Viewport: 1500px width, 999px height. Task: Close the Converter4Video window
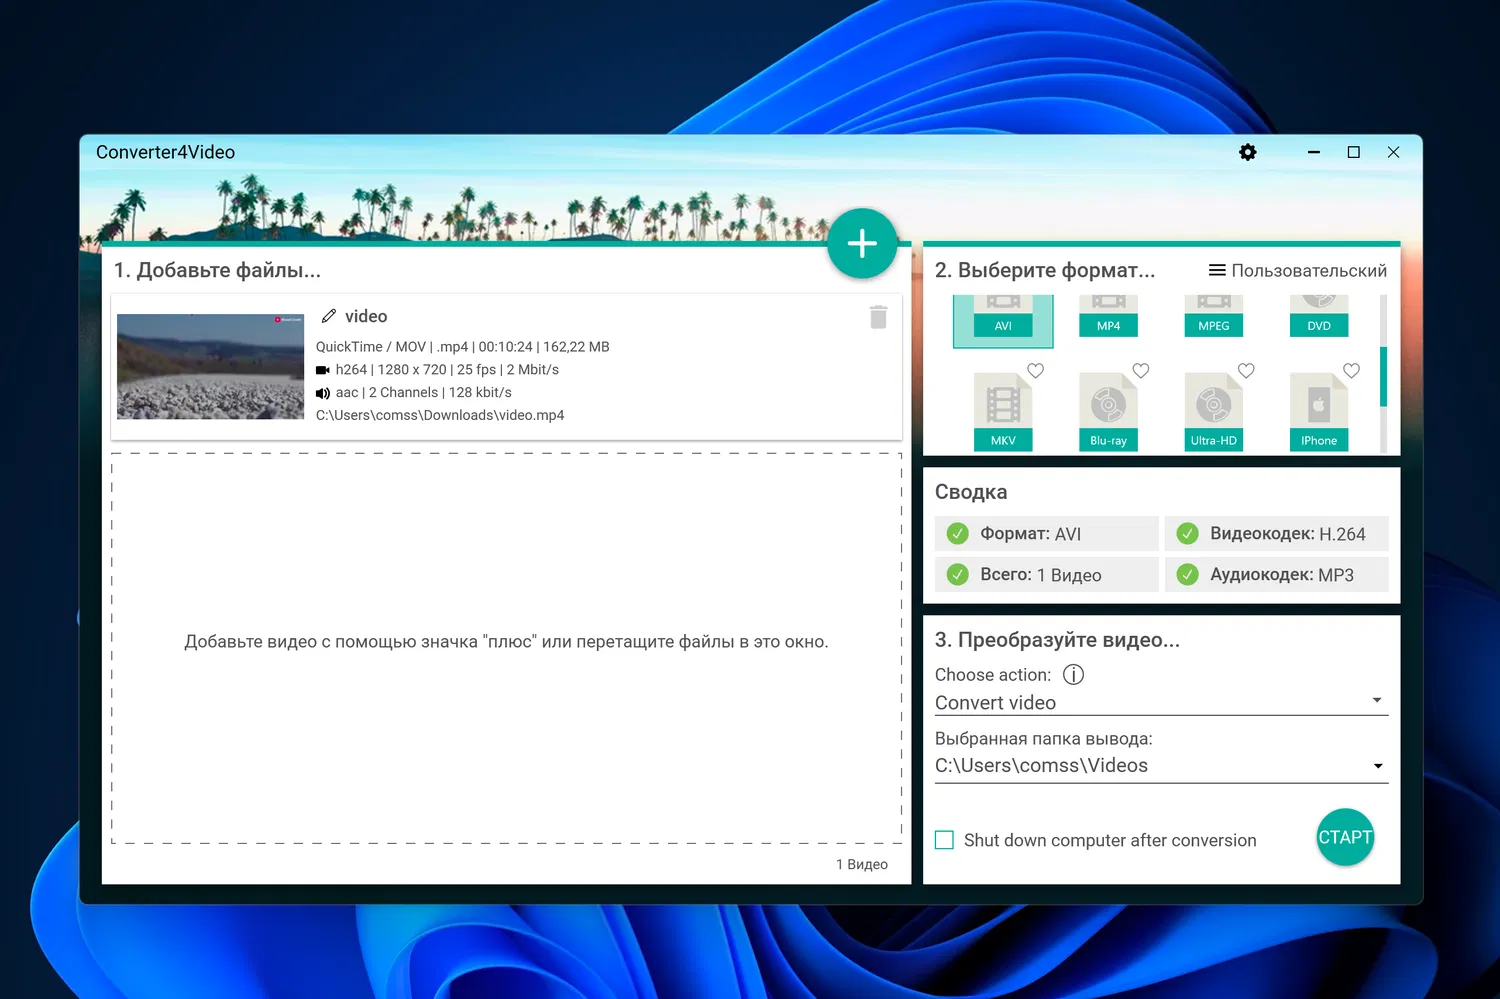tap(1393, 152)
